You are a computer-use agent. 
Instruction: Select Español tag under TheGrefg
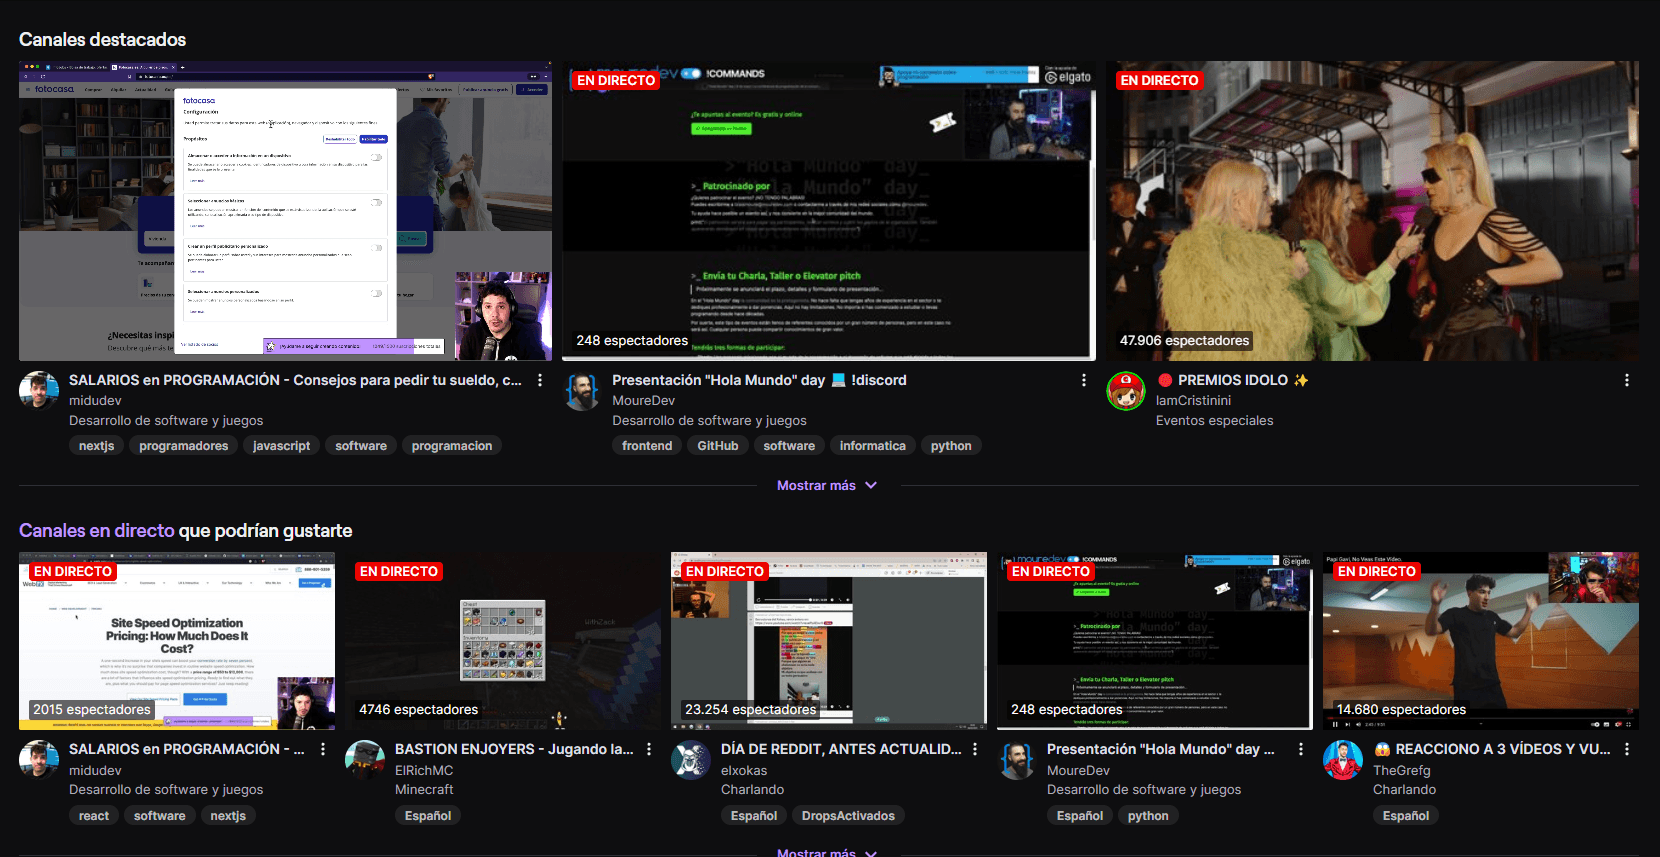[x=1406, y=816]
